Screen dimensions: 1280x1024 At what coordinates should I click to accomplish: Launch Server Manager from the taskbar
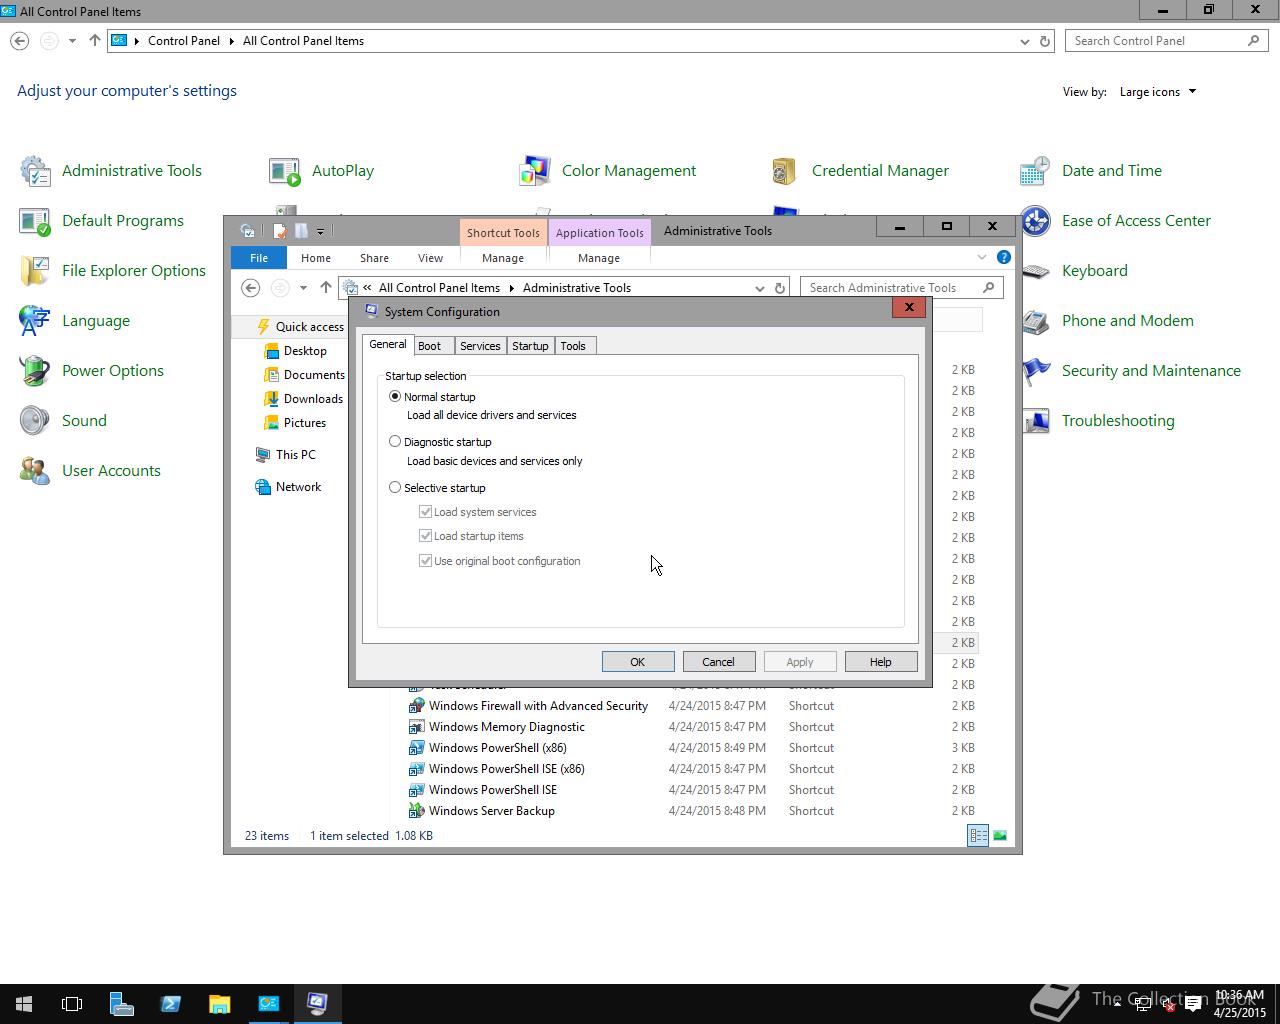pyautogui.click(x=121, y=1003)
